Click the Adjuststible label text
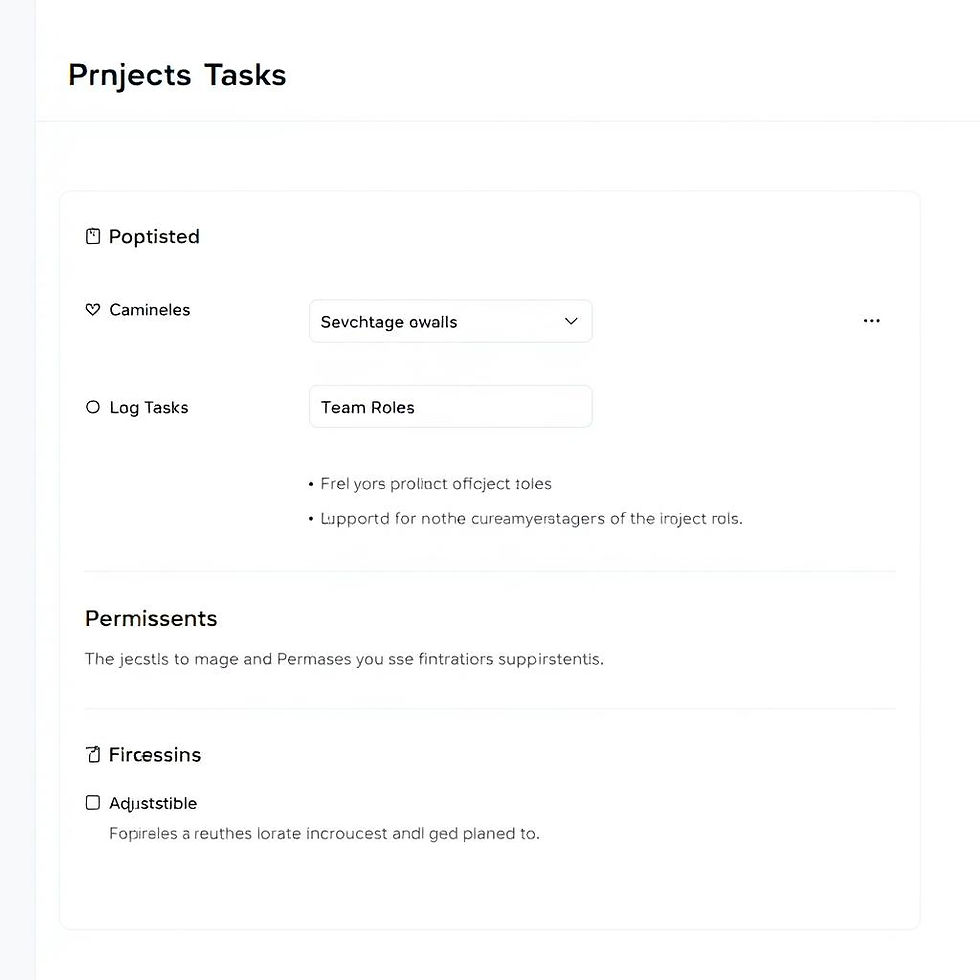This screenshot has height=980, width=980. (153, 803)
